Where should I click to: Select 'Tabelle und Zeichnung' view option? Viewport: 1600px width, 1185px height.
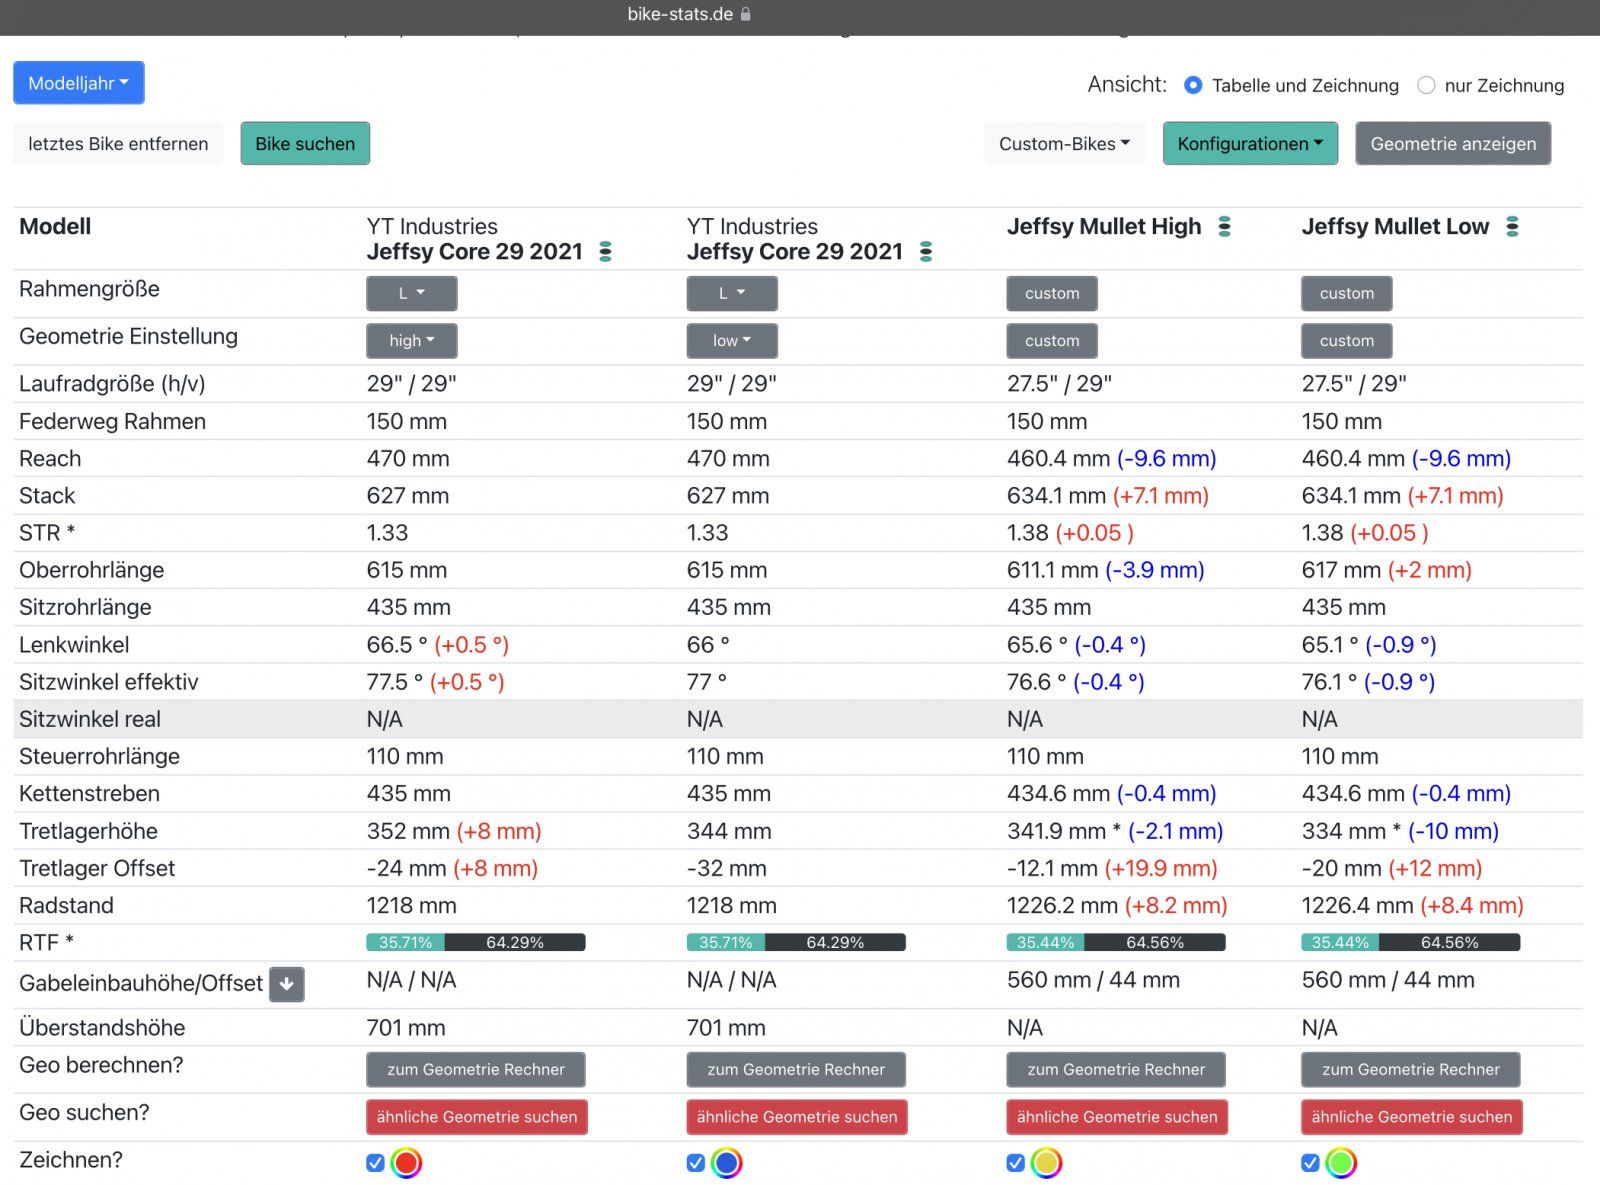coord(1193,85)
